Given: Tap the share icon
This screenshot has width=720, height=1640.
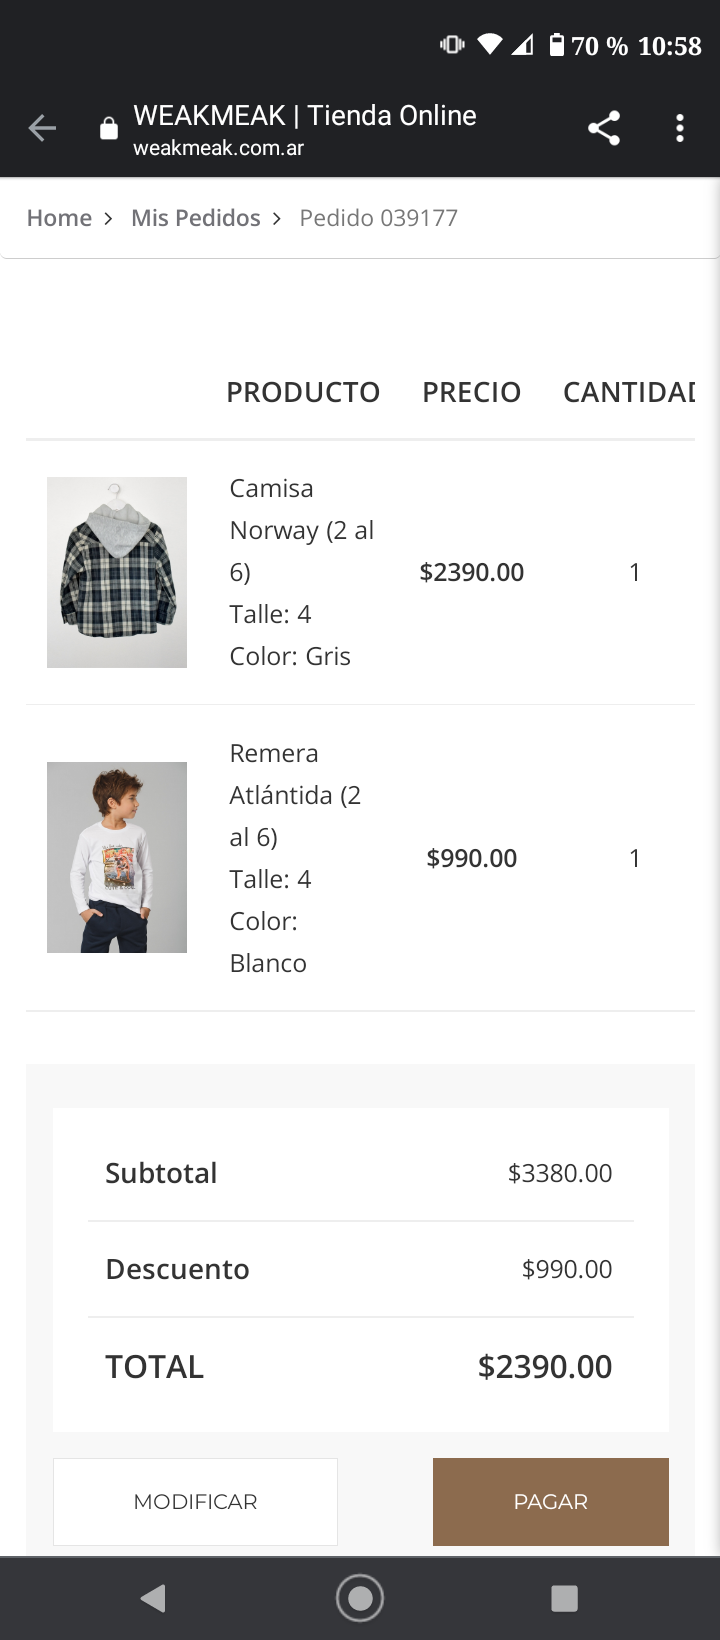Looking at the screenshot, I should [604, 128].
